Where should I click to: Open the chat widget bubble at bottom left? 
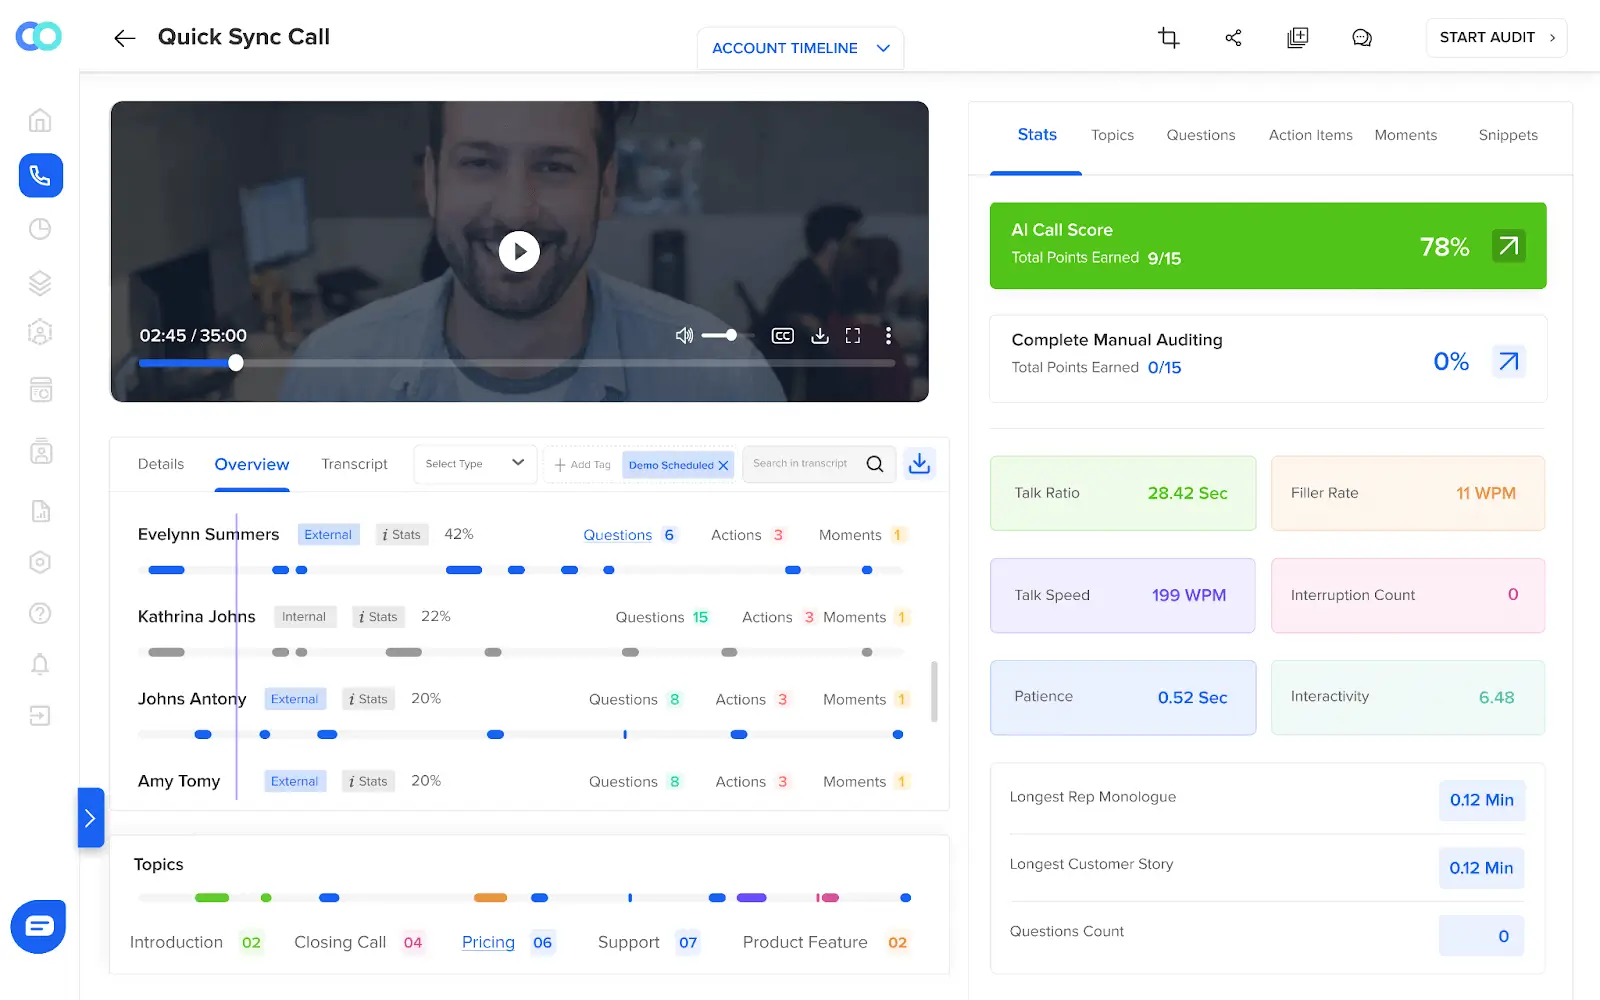37,926
